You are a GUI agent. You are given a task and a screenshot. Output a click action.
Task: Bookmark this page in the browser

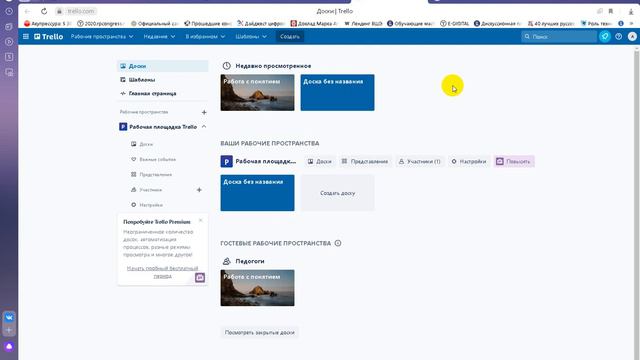611,11
